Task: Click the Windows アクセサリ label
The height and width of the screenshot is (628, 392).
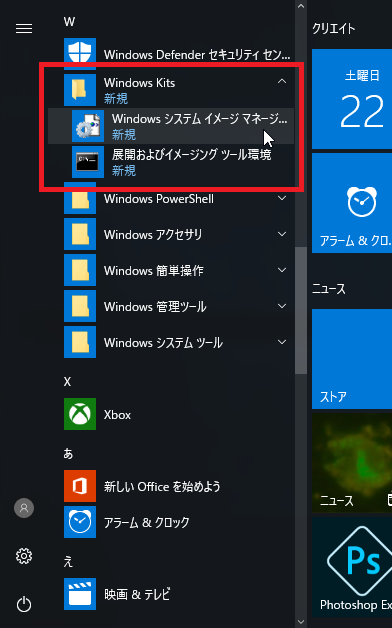Action: coord(153,235)
